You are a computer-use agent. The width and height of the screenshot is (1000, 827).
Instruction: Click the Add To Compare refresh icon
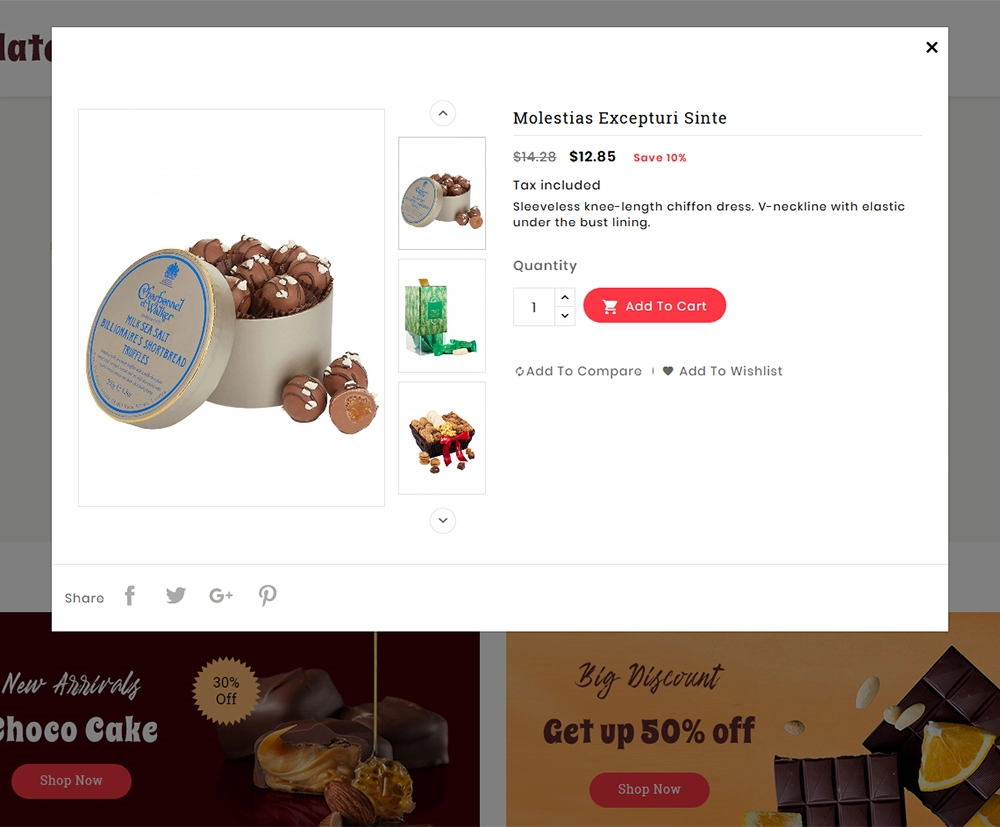(x=520, y=372)
